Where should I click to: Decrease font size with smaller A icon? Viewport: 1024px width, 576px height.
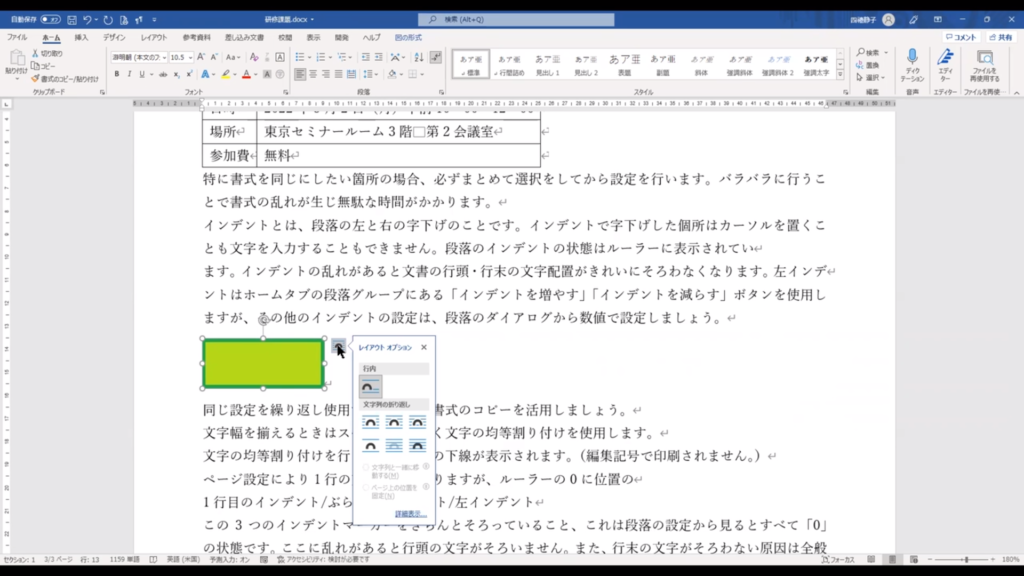coord(214,57)
